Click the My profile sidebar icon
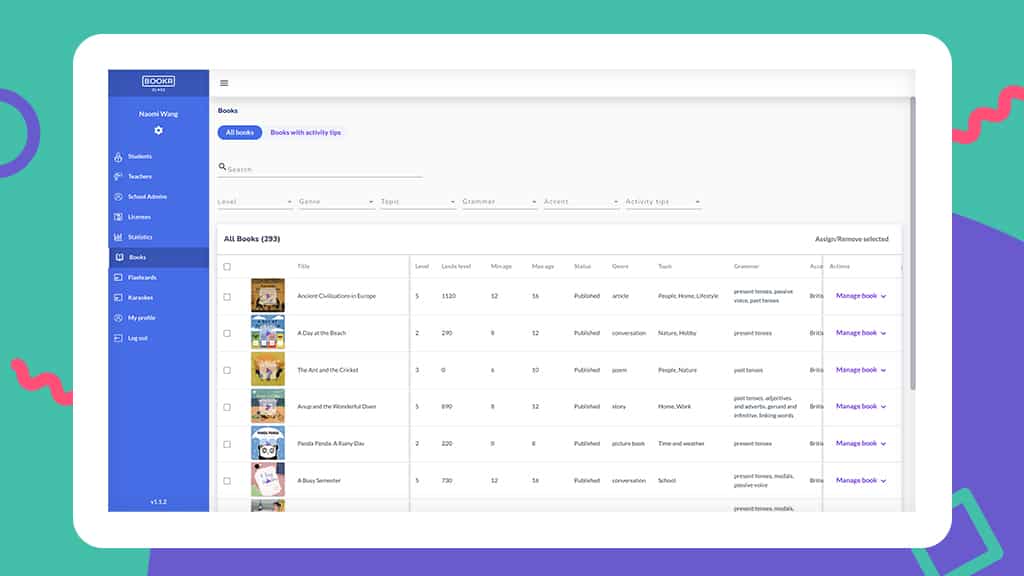 click(x=118, y=318)
